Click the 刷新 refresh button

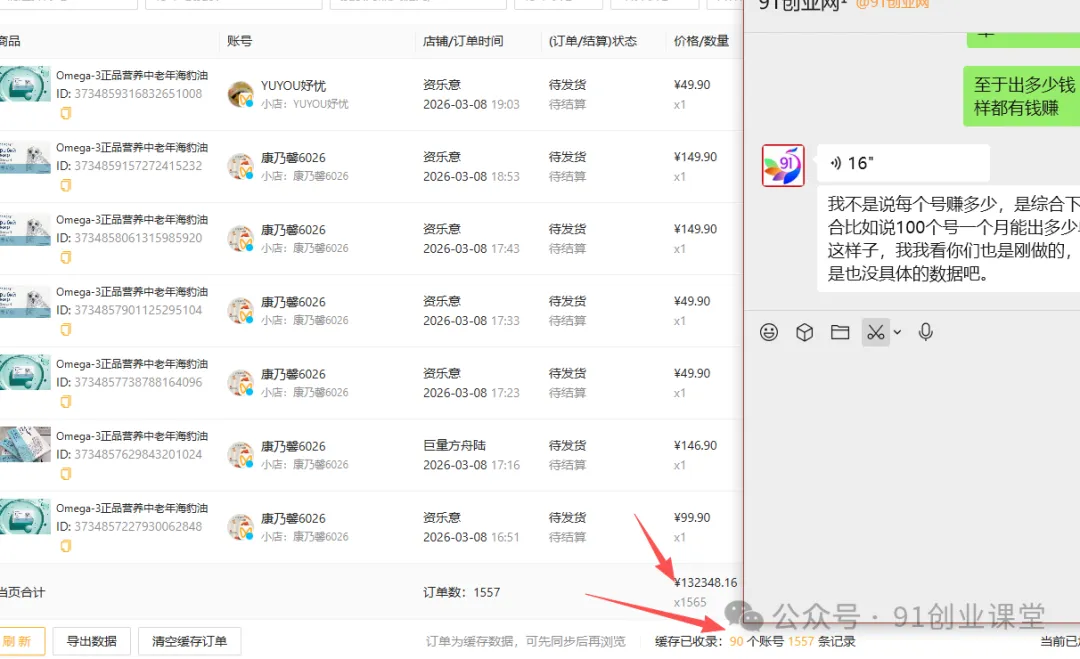22,641
